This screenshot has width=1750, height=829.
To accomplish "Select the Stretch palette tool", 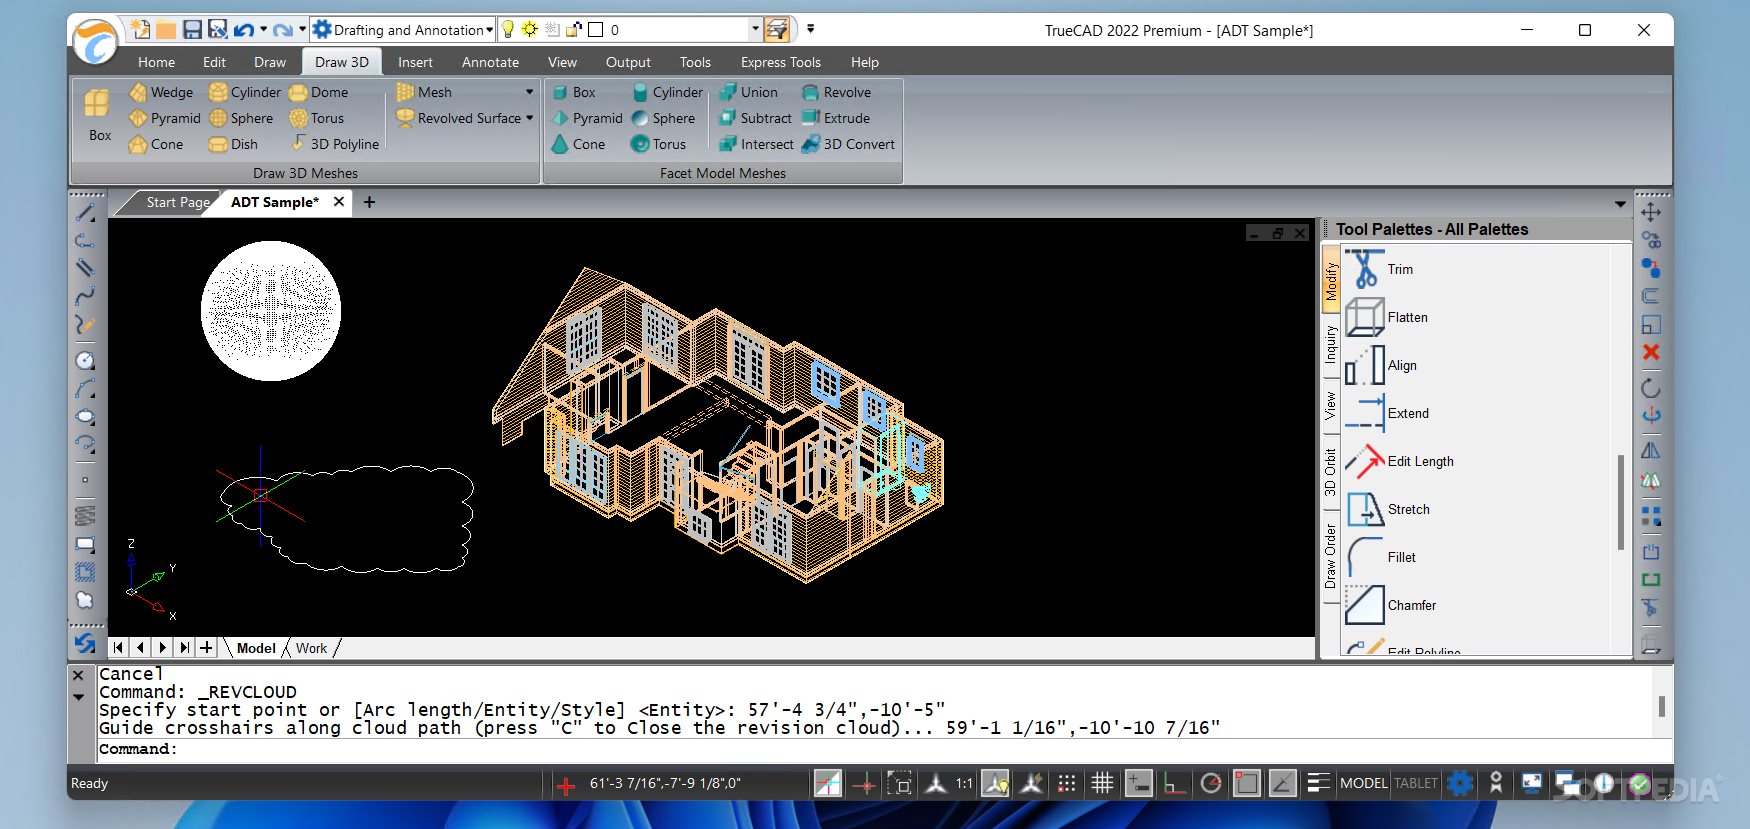I will [1388, 509].
